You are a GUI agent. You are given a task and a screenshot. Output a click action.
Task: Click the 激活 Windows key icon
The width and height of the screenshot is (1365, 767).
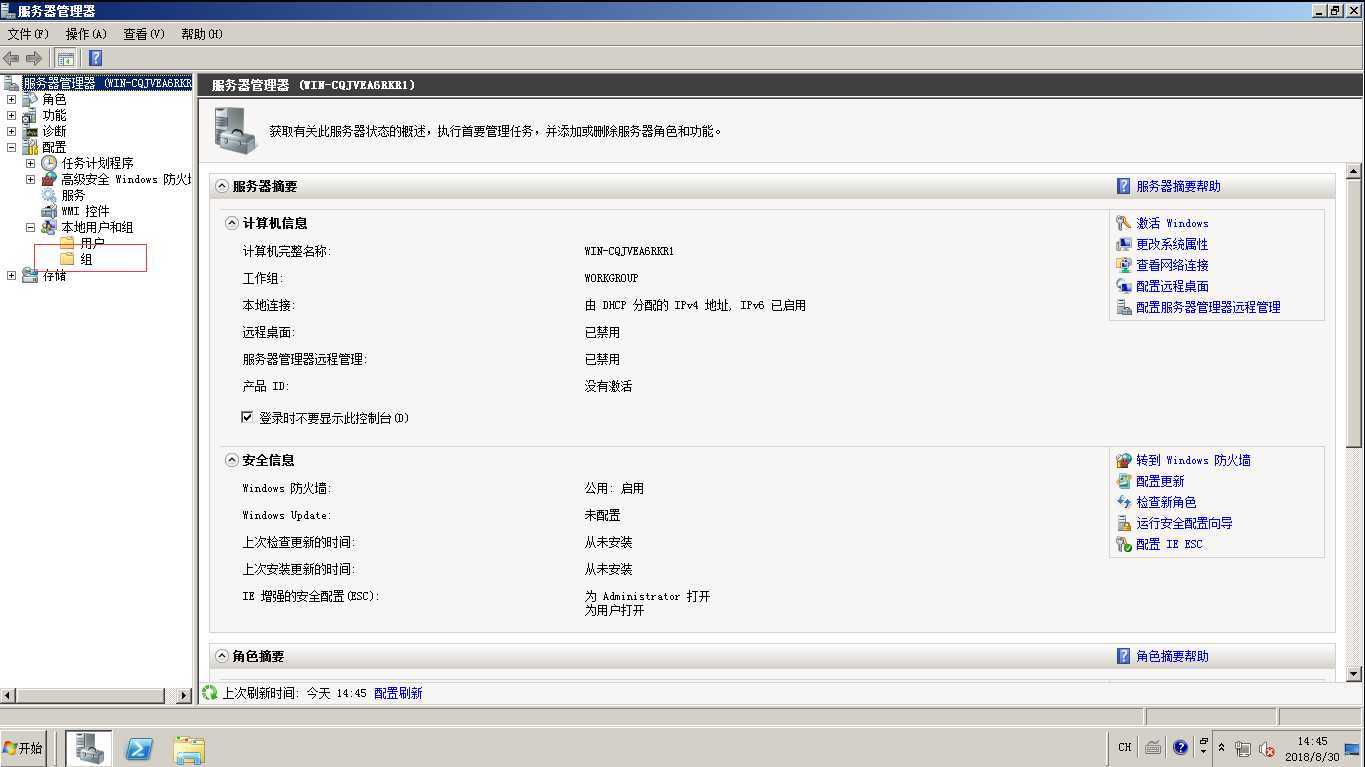pos(1124,223)
